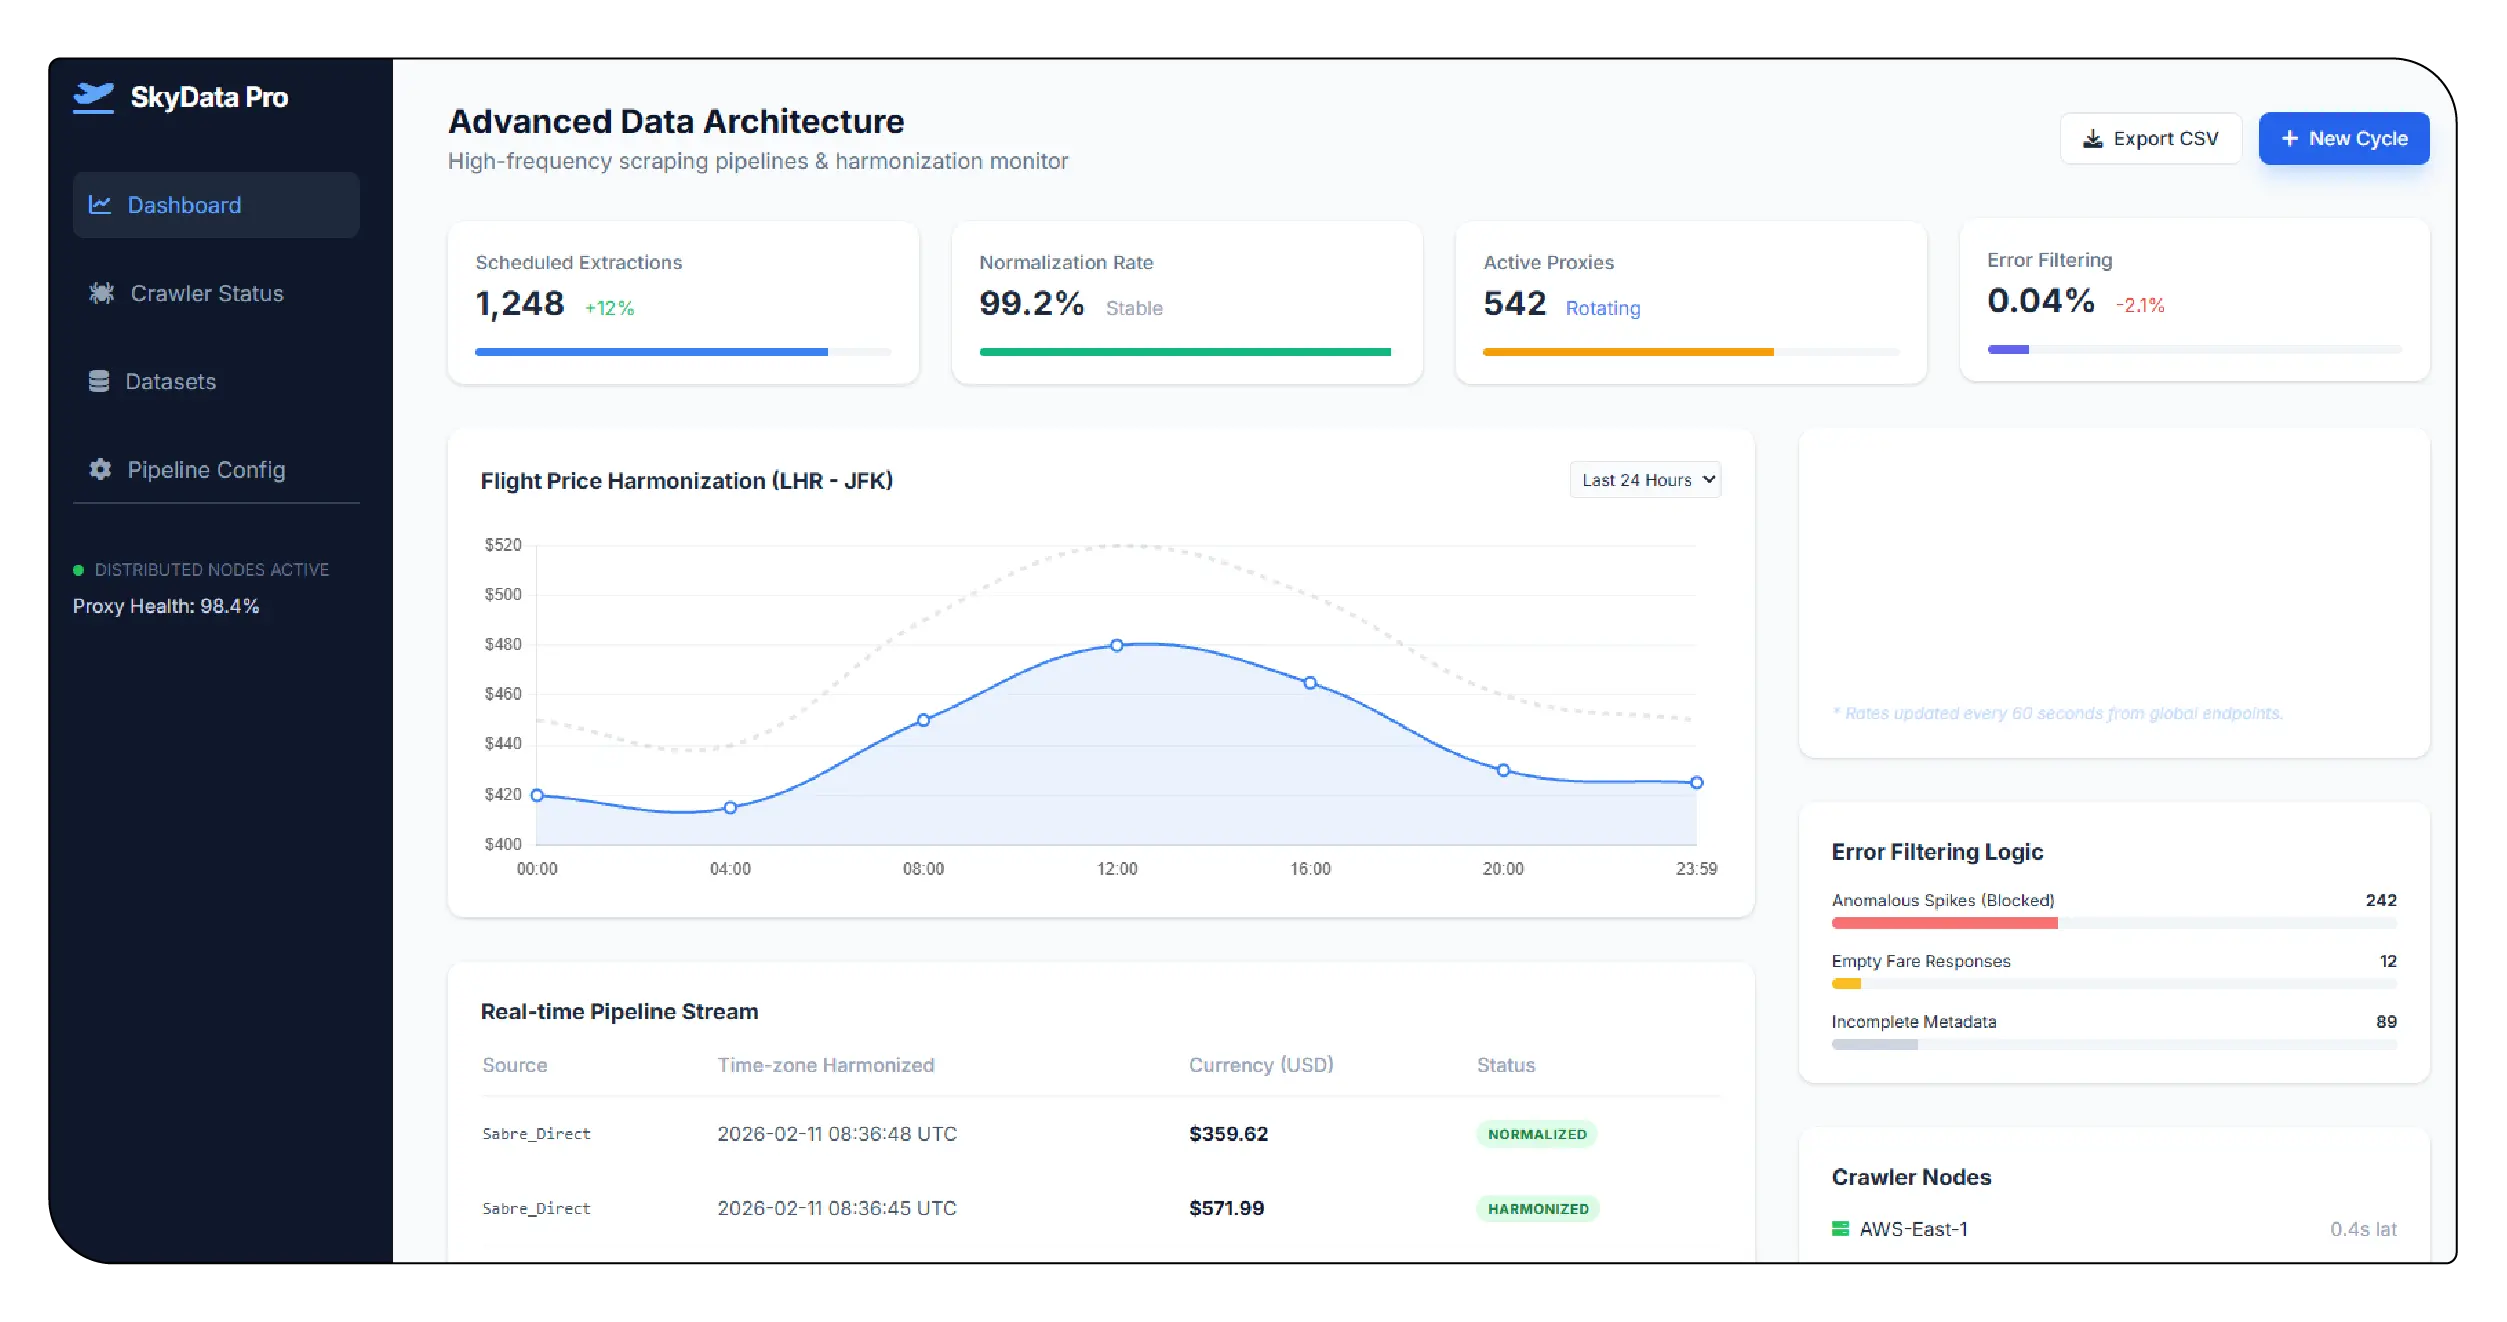Click the download icon on Export CSV
Image resolution: width=2507 pixels, height=1322 pixels.
click(x=2092, y=139)
